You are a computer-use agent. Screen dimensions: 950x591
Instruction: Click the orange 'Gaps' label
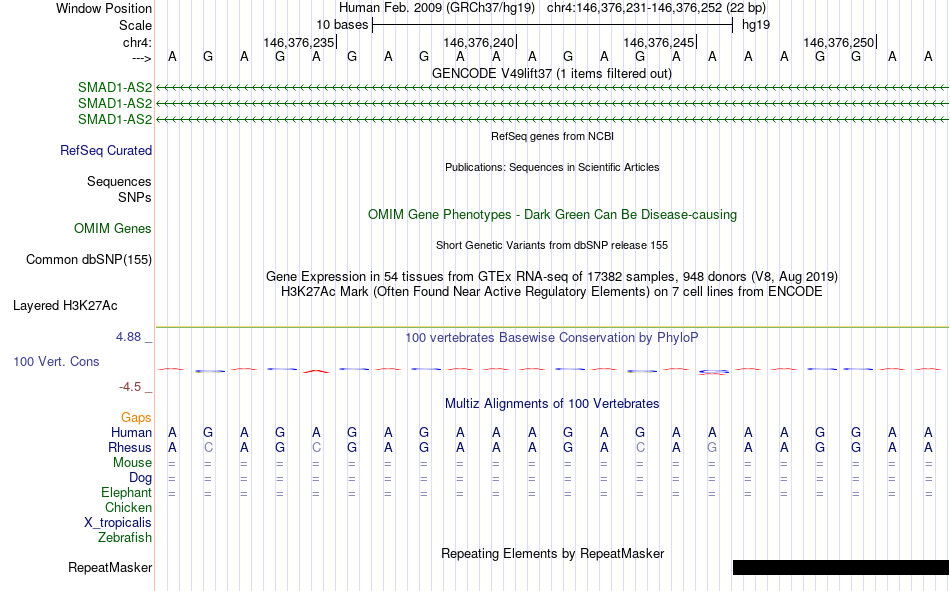coord(136,417)
